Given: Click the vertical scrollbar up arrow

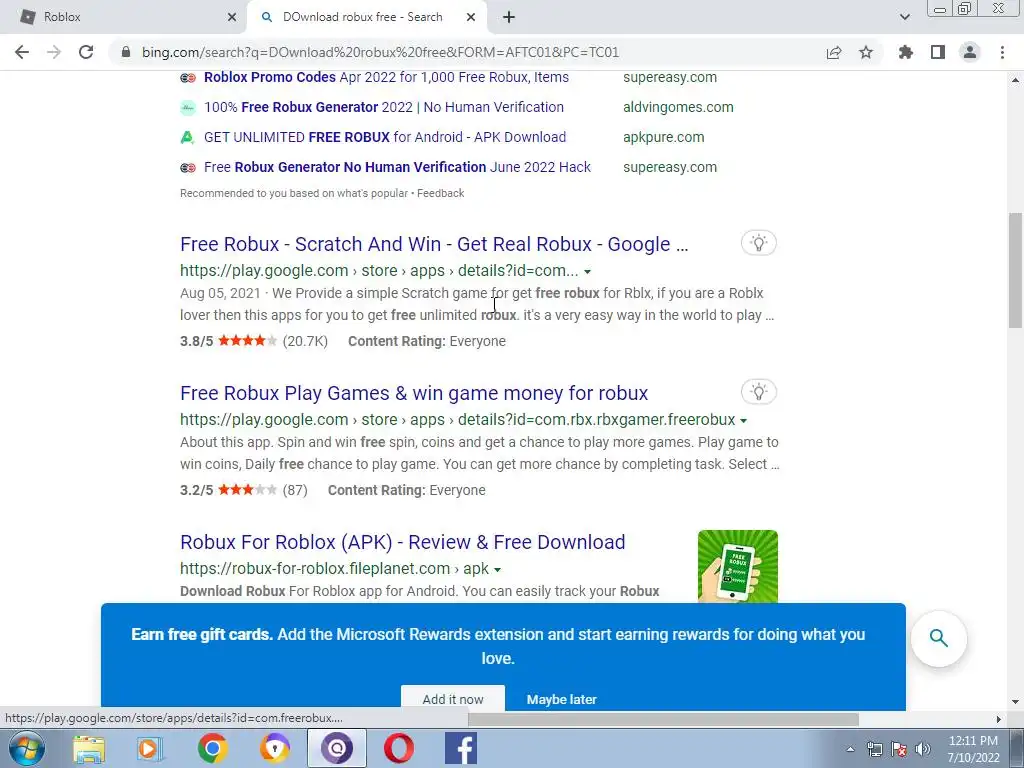Looking at the screenshot, I should point(1015,80).
